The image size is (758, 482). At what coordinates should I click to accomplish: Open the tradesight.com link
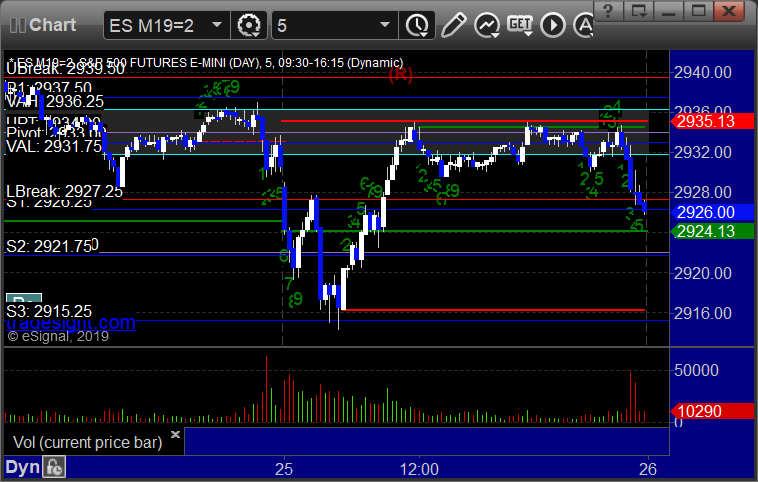(x=71, y=322)
